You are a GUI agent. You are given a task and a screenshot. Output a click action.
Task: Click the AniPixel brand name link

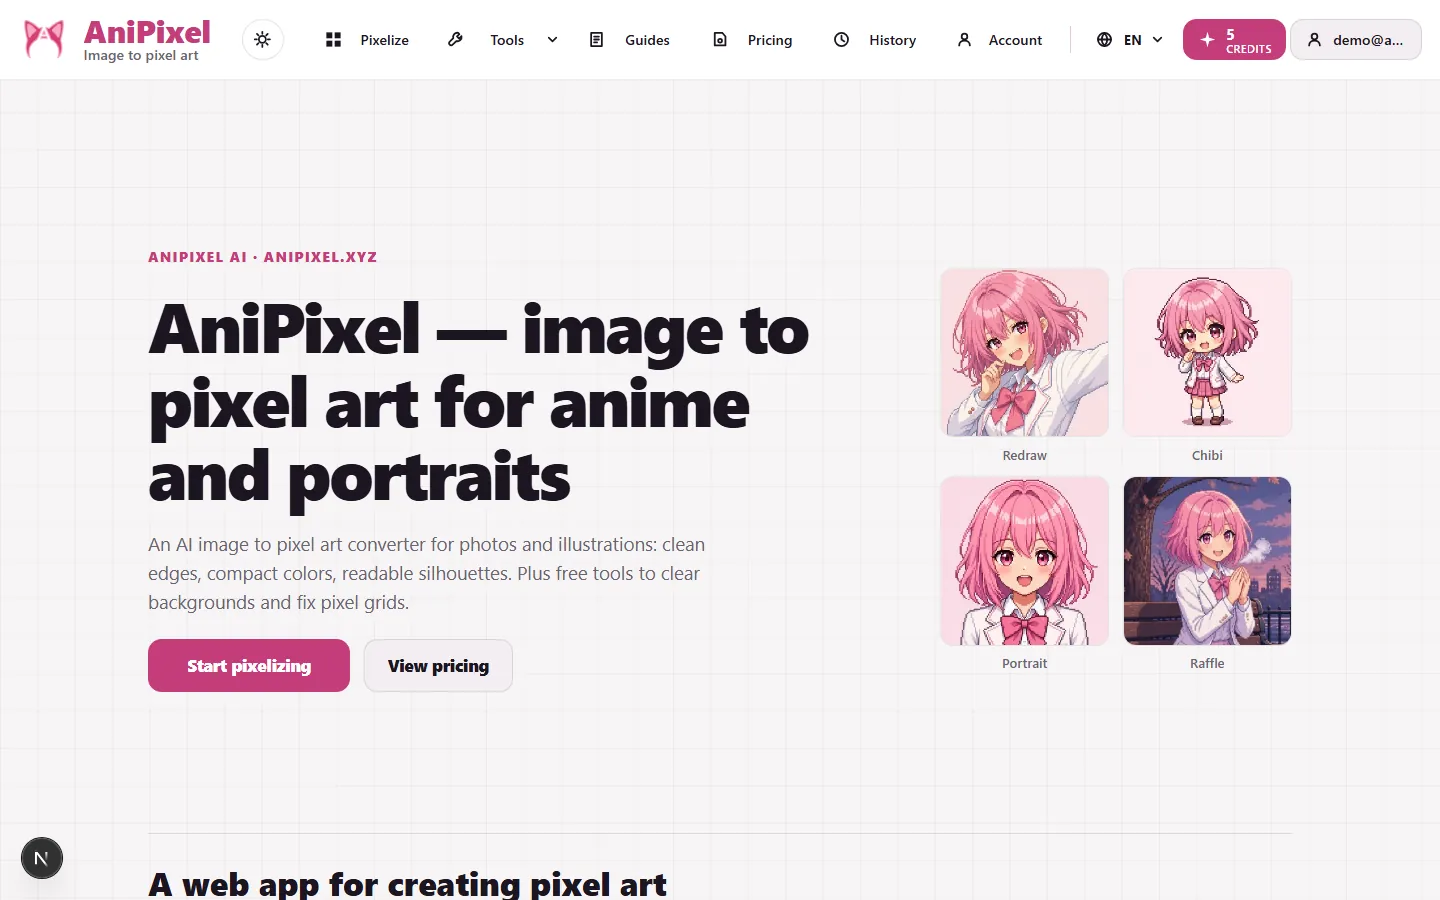click(x=147, y=32)
